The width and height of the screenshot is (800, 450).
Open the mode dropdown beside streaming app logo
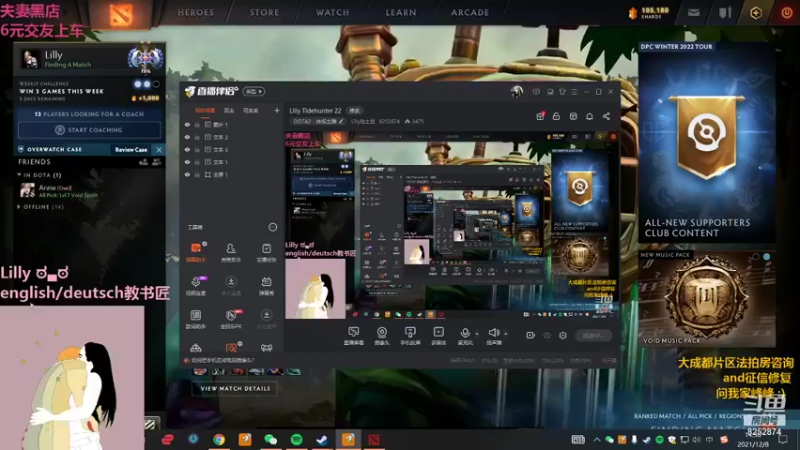(x=254, y=91)
